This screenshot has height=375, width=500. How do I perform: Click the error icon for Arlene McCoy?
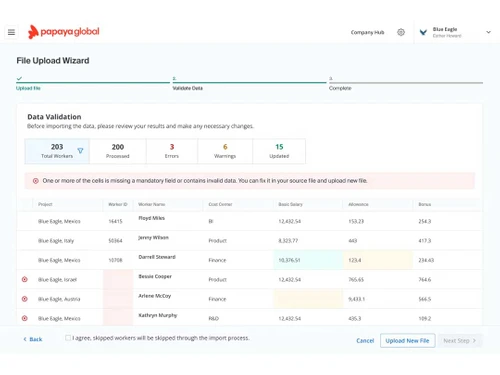coord(25,299)
